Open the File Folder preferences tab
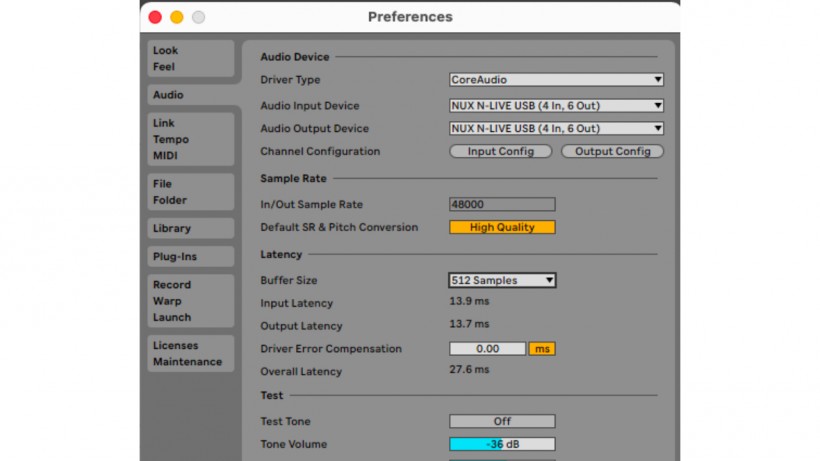 [x=190, y=192]
